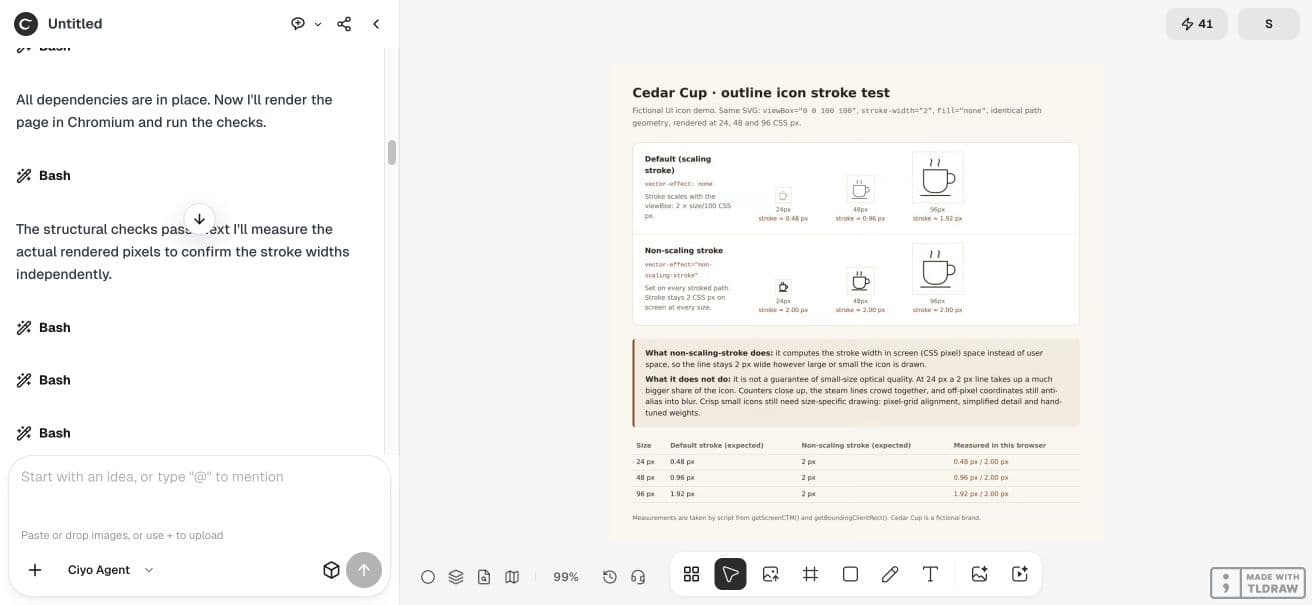Select the pointer select tool
The width and height of the screenshot is (1312, 605).
coord(730,574)
